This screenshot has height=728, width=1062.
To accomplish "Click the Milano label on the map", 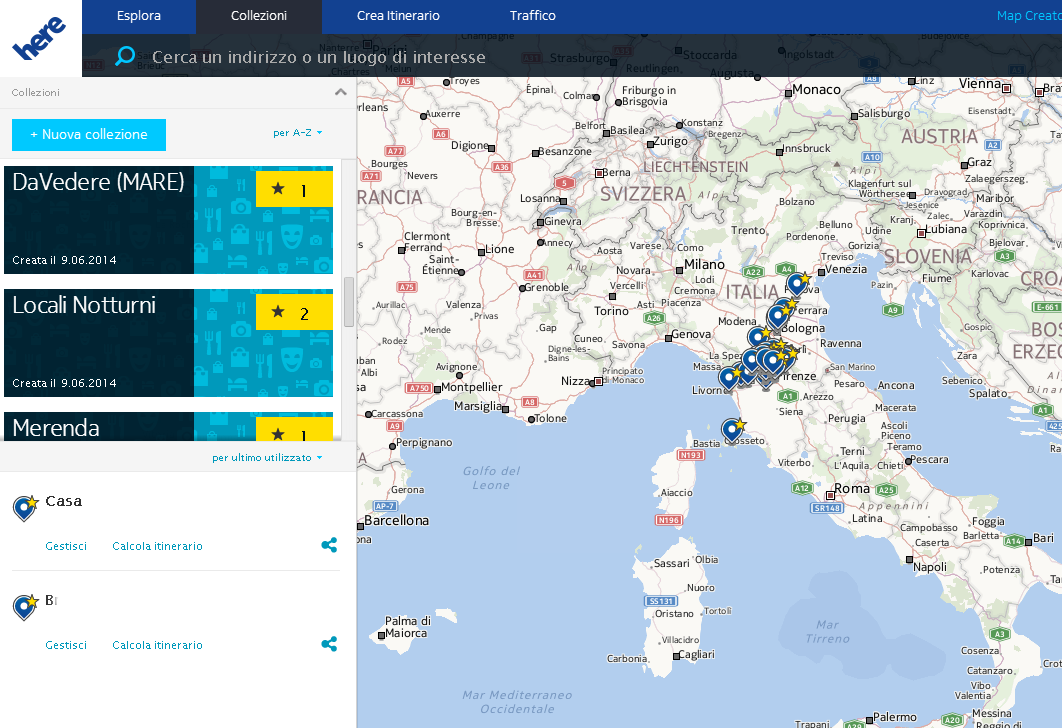I will coord(704,264).
